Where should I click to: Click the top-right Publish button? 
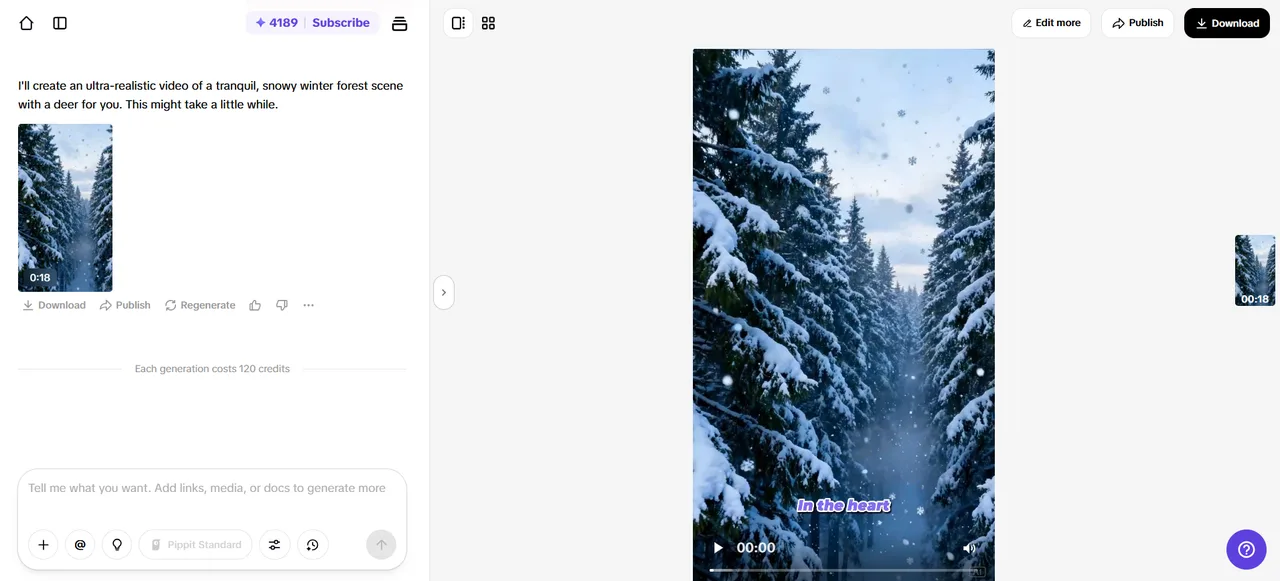pyautogui.click(x=1137, y=23)
